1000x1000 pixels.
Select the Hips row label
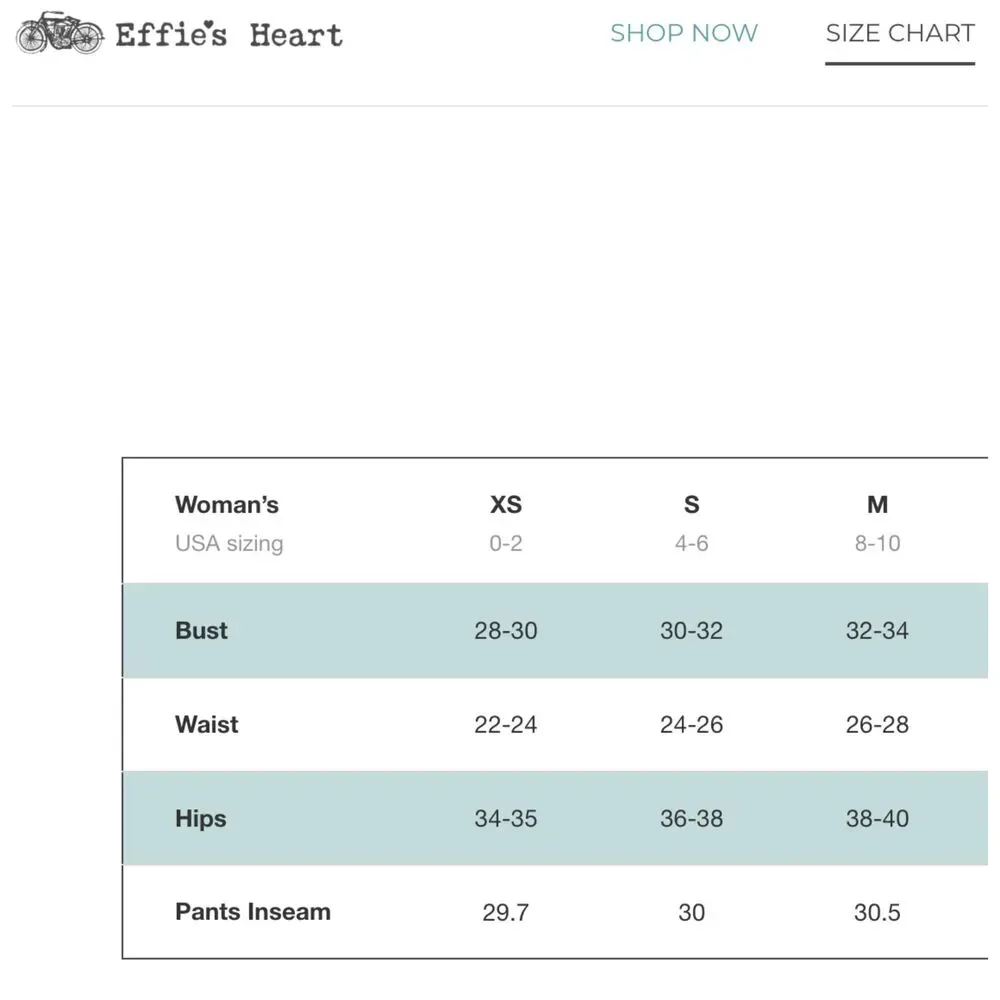(x=201, y=818)
